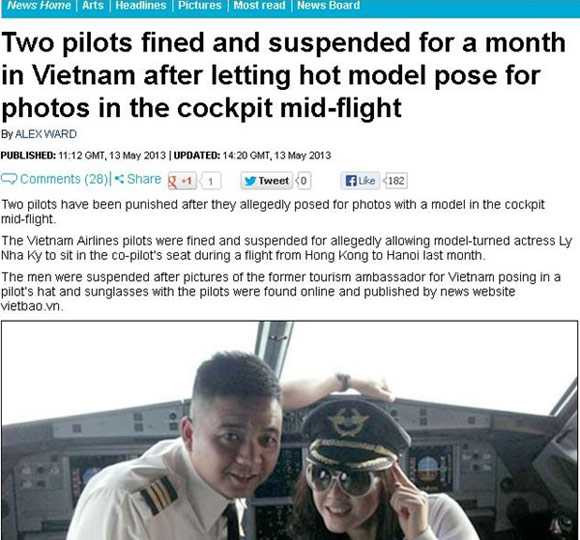
Task: Open the Headlines tab
Action: 141,5
